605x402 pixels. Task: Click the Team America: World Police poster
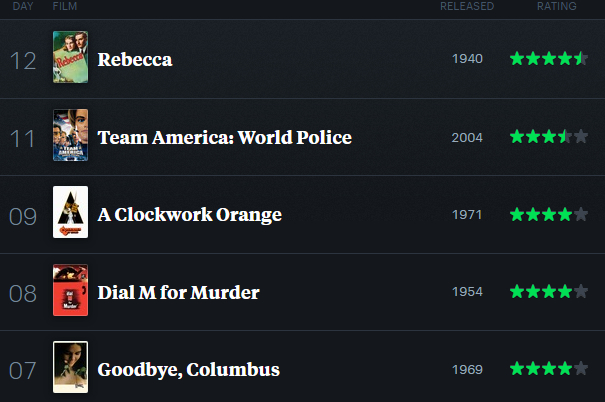tap(70, 136)
